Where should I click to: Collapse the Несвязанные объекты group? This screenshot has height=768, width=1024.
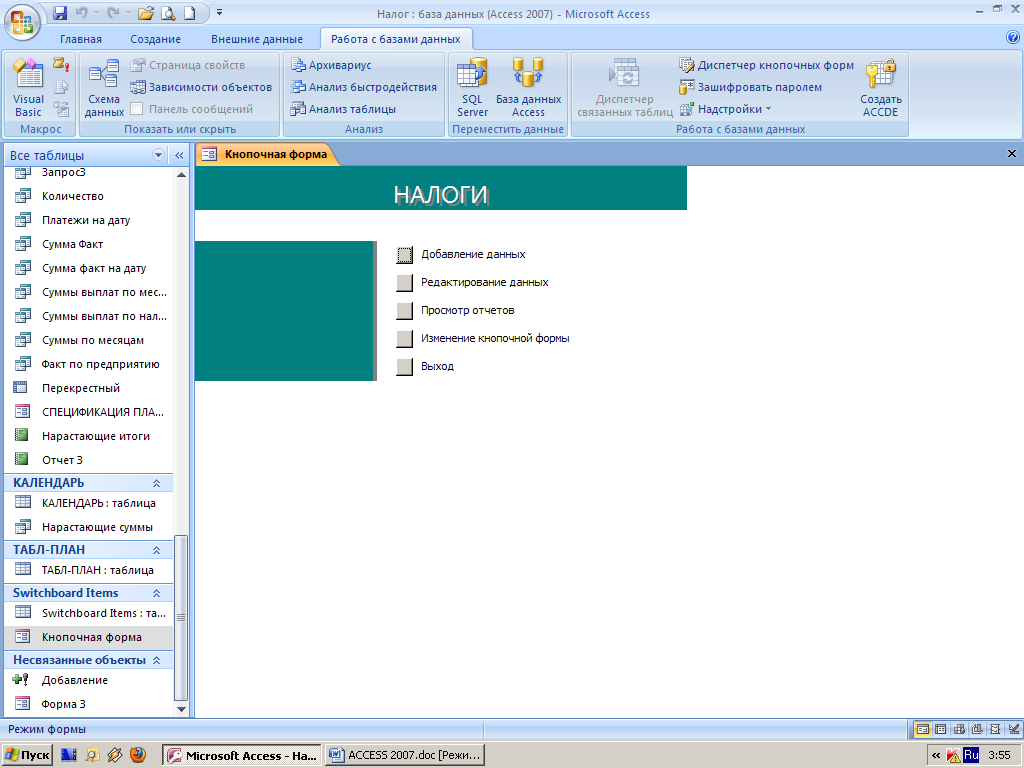(156, 660)
